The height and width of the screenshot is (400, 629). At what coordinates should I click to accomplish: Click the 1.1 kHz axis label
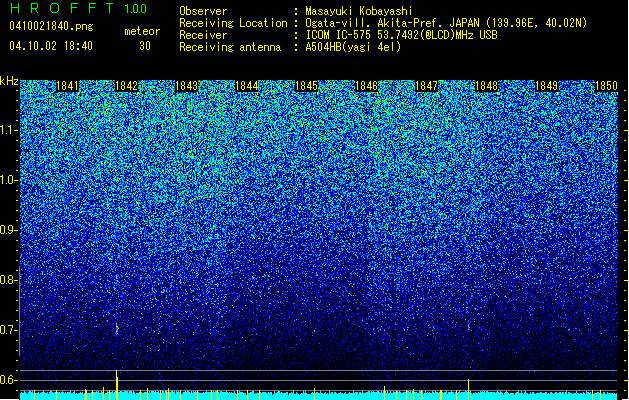tap(9, 130)
